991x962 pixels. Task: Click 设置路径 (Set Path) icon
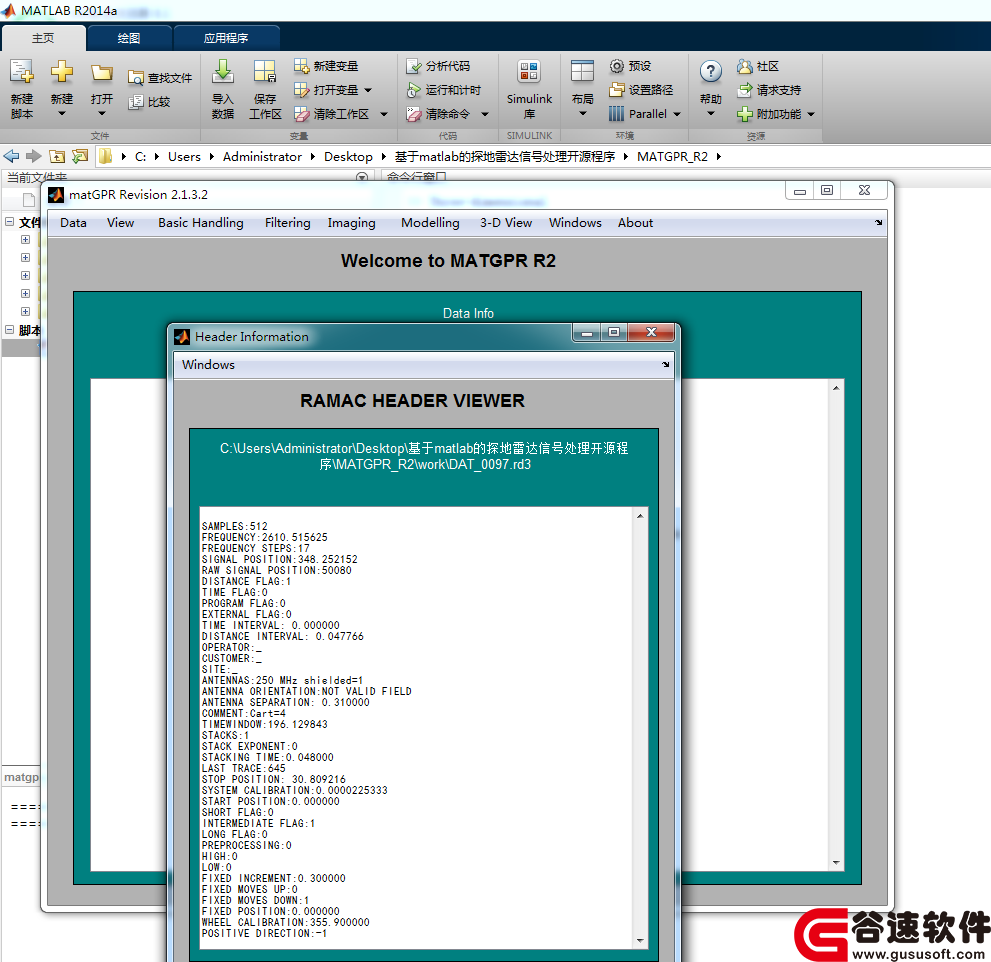click(616, 90)
